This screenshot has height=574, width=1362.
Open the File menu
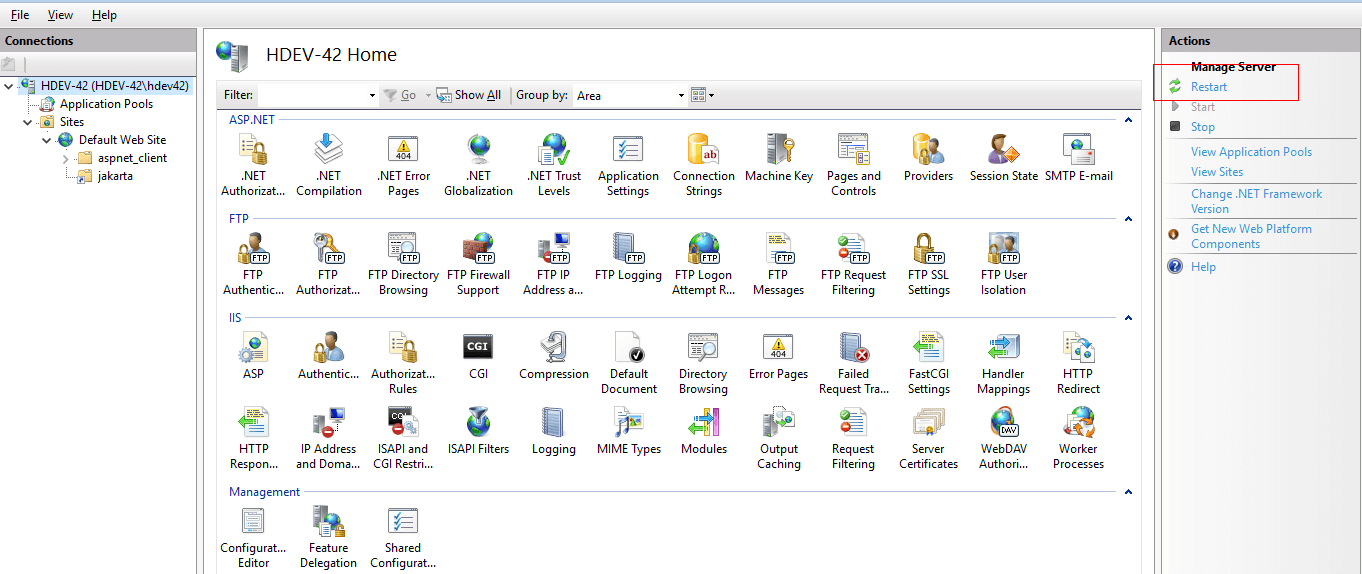(x=20, y=15)
